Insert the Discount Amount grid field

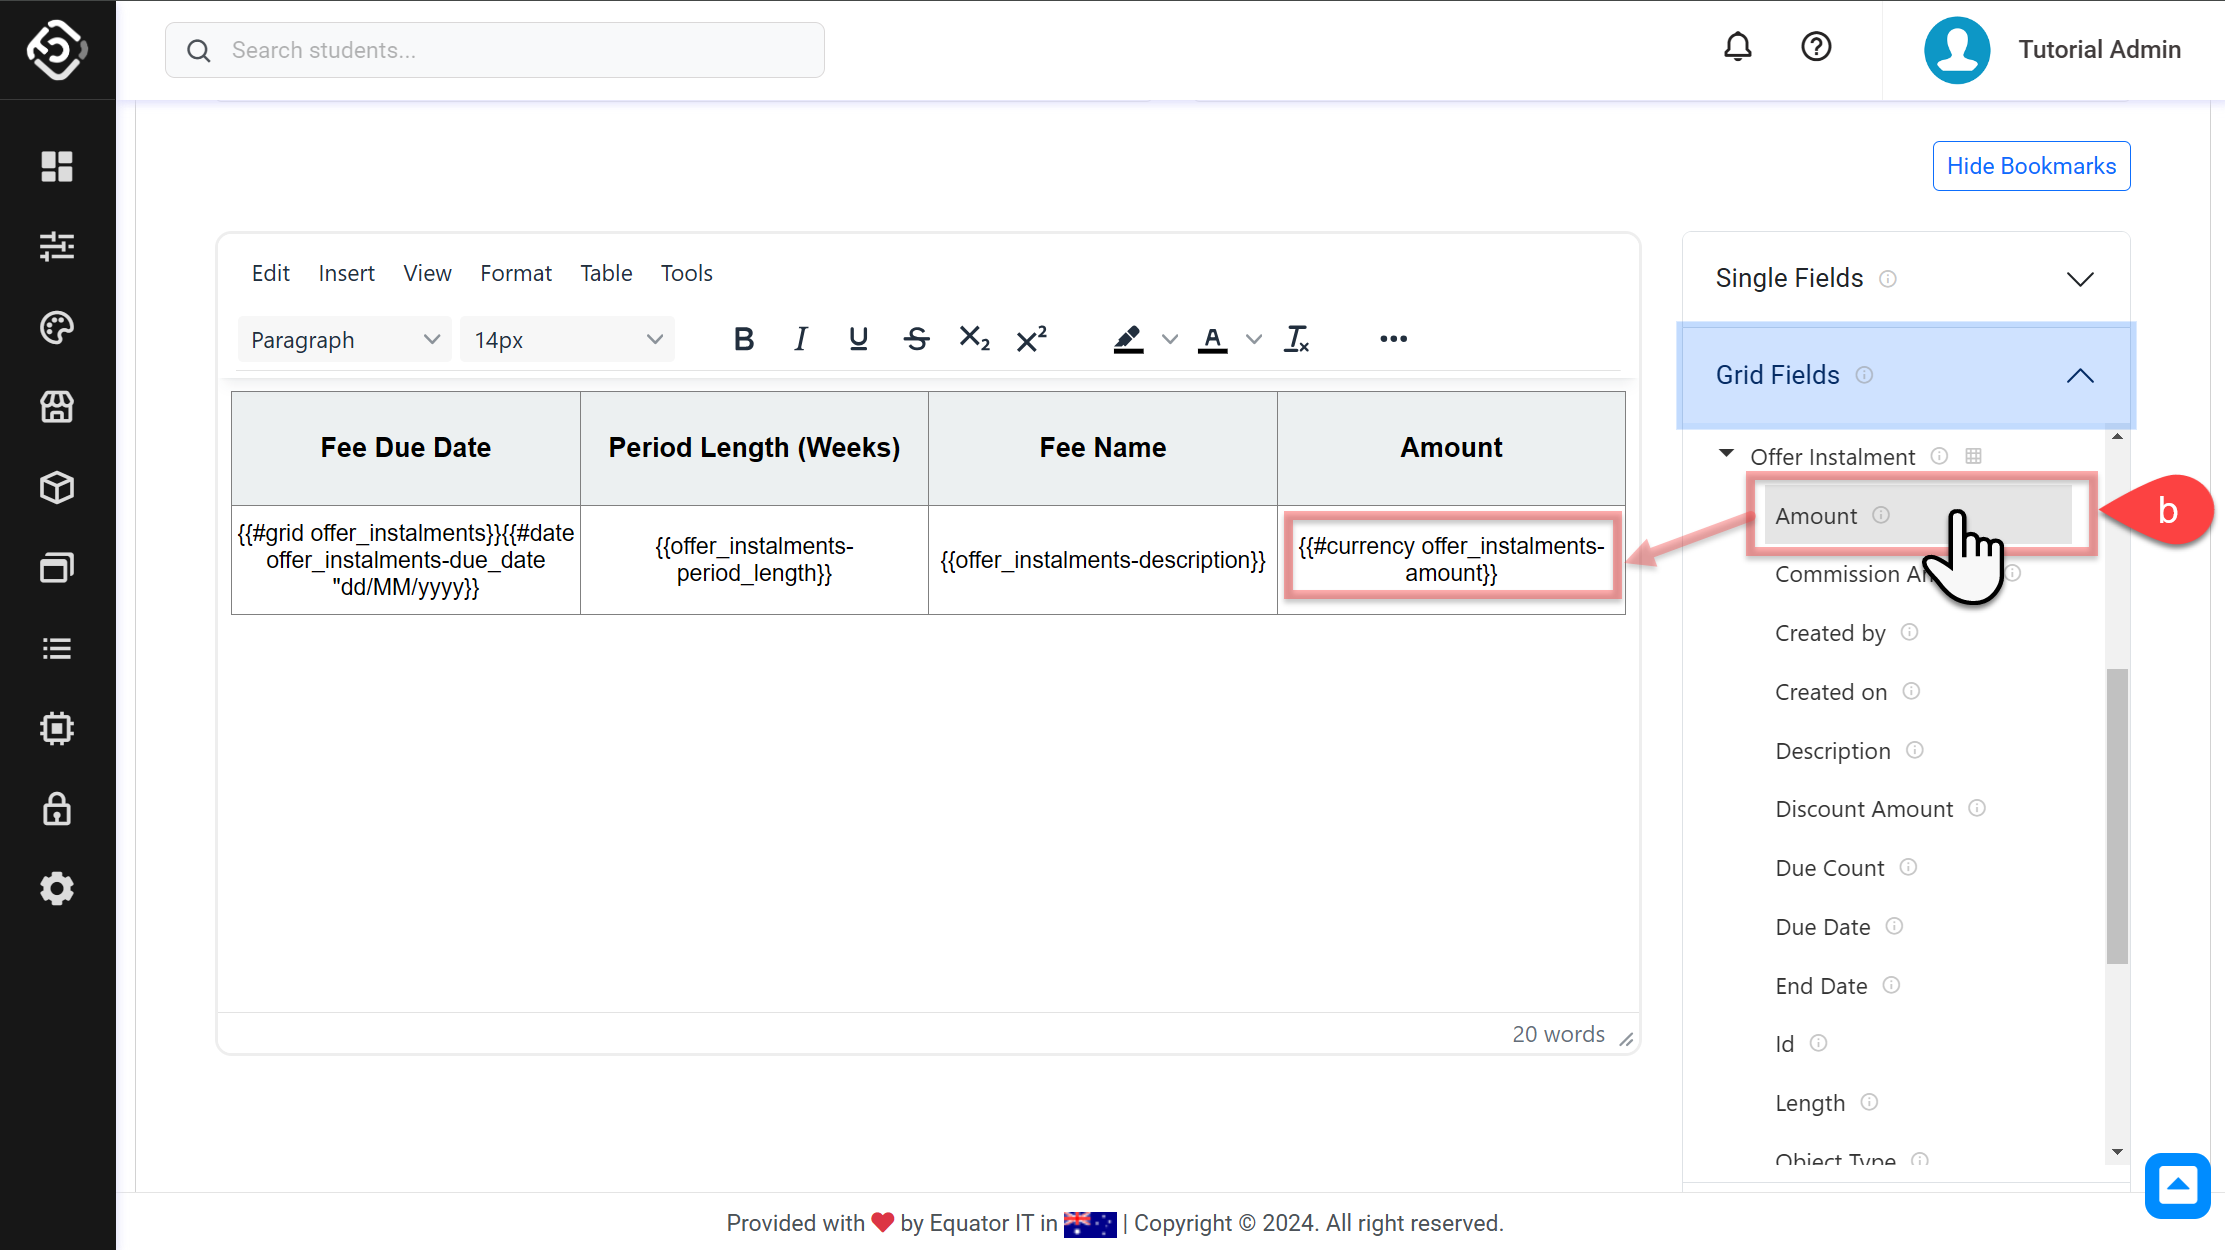(1863, 809)
